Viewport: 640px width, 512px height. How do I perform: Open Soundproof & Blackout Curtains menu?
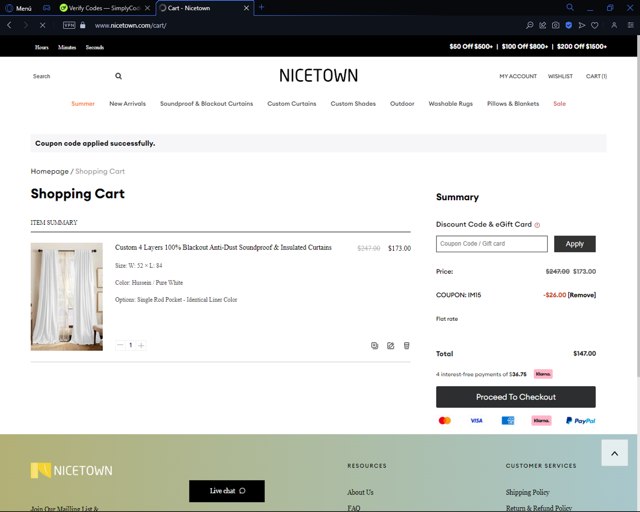coord(207,104)
